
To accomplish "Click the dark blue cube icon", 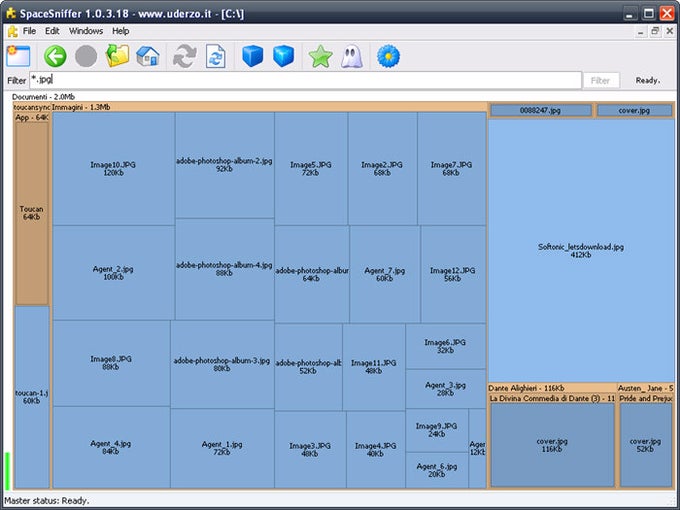I will click(252, 56).
